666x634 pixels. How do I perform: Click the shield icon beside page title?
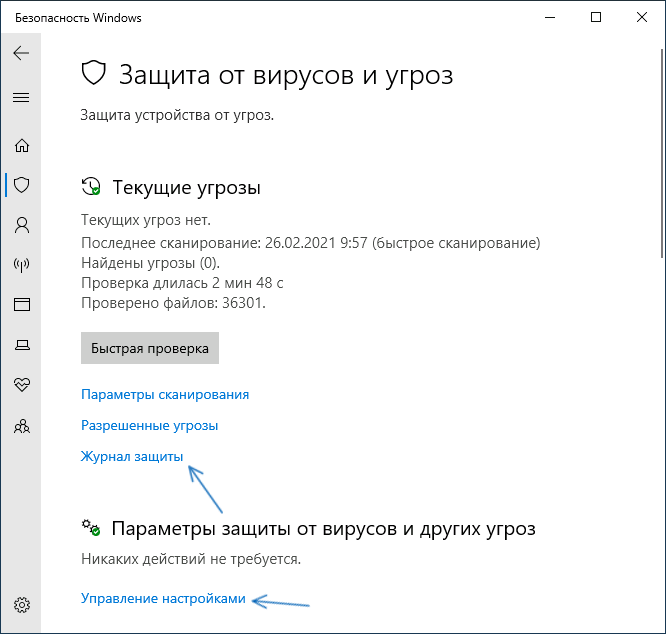tap(93, 73)
